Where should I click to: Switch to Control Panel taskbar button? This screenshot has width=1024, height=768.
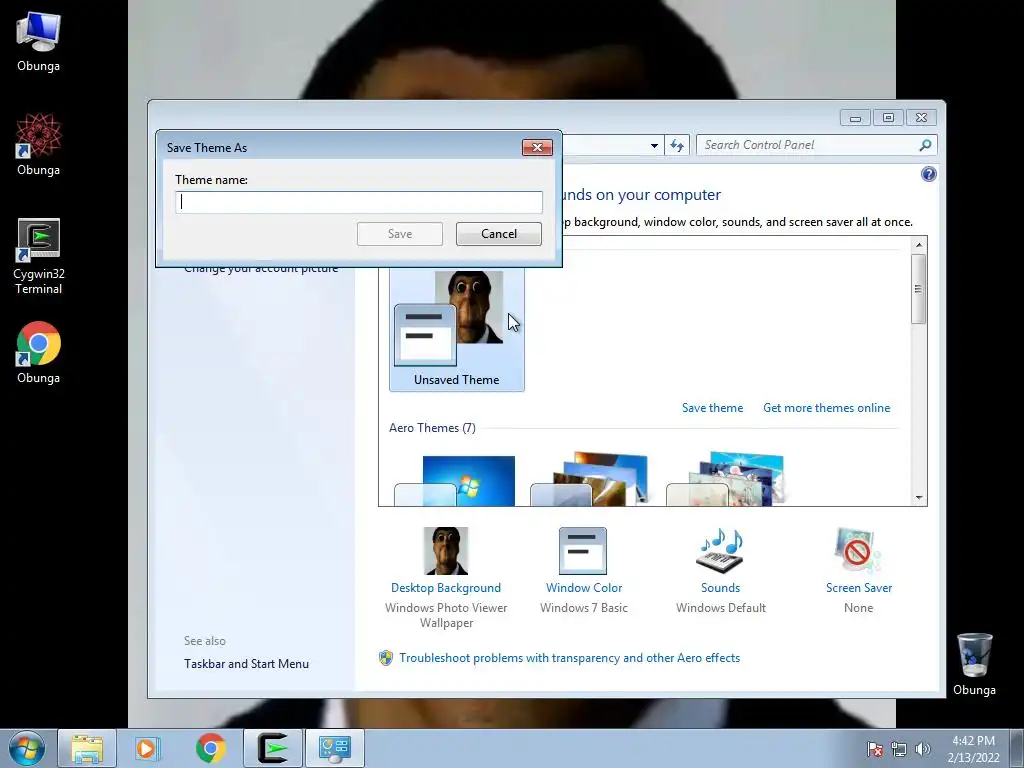(x=334, y=748)
